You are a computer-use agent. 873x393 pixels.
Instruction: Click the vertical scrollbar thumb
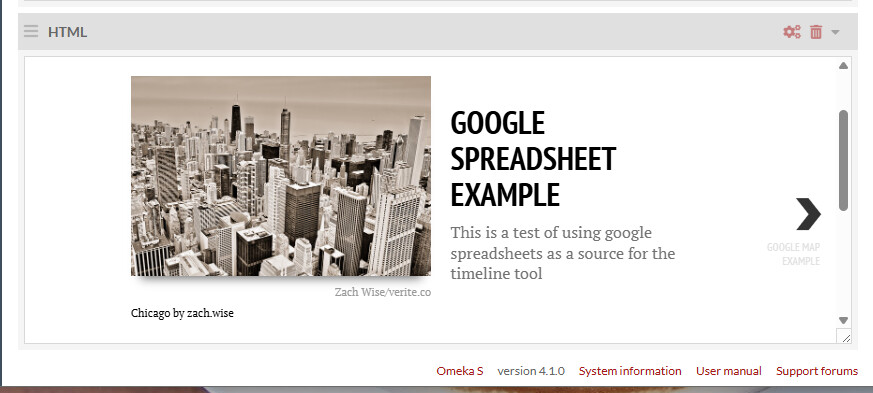[x=843, y=160]
